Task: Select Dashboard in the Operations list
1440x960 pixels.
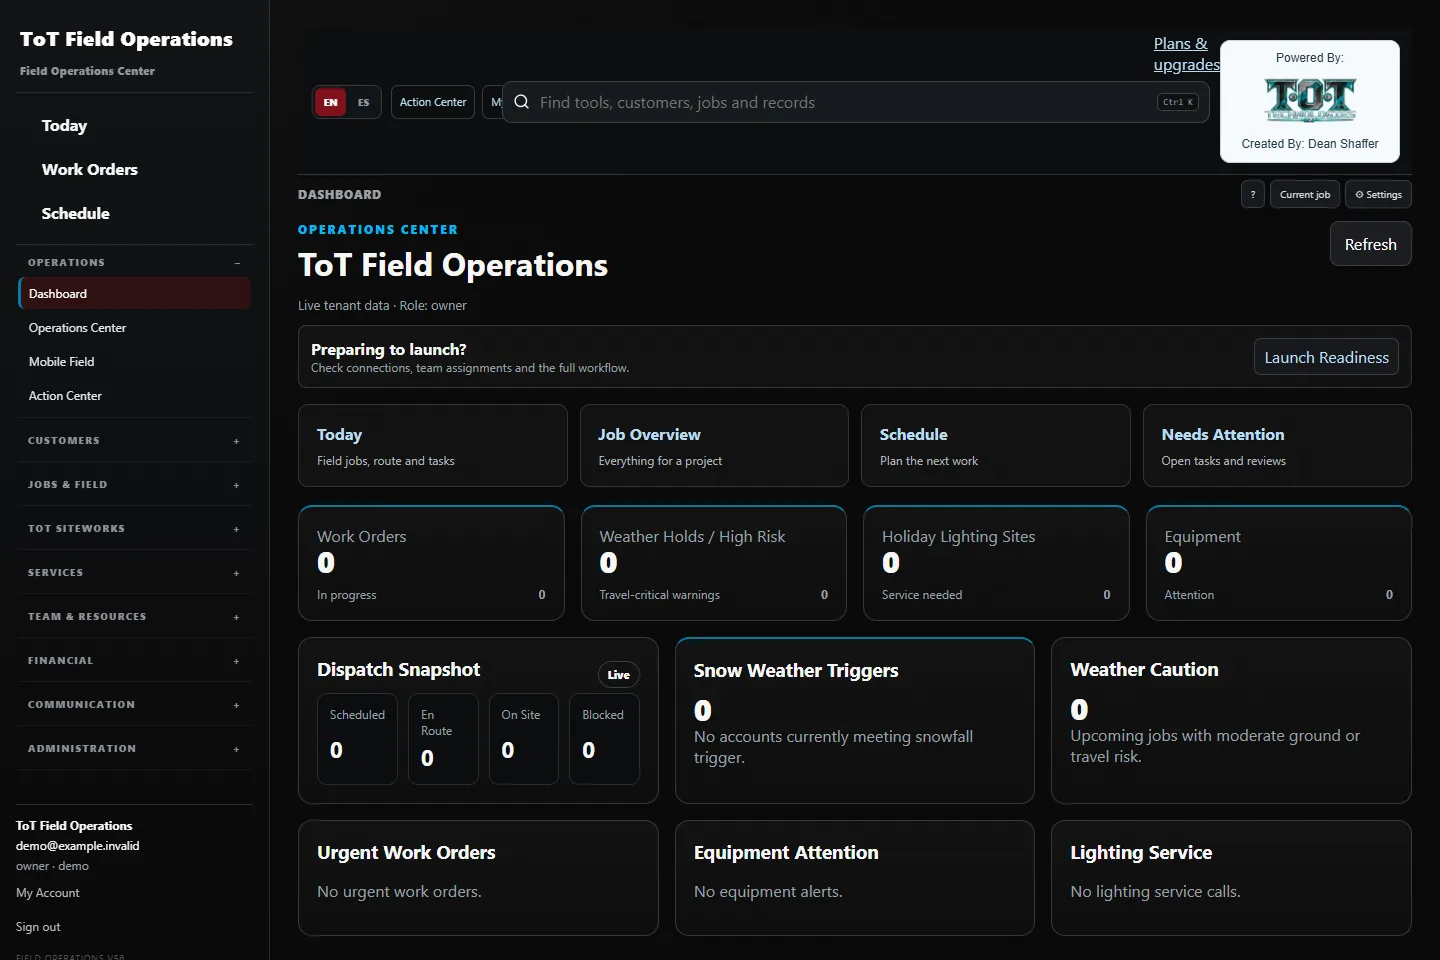Action: click(x=134, y=294)
